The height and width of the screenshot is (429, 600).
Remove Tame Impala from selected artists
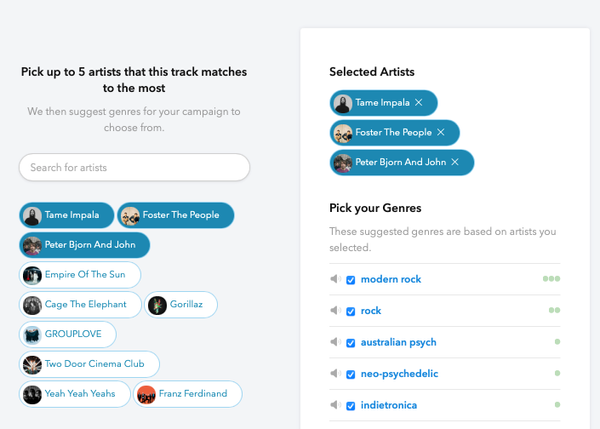(x=419, y=103)
